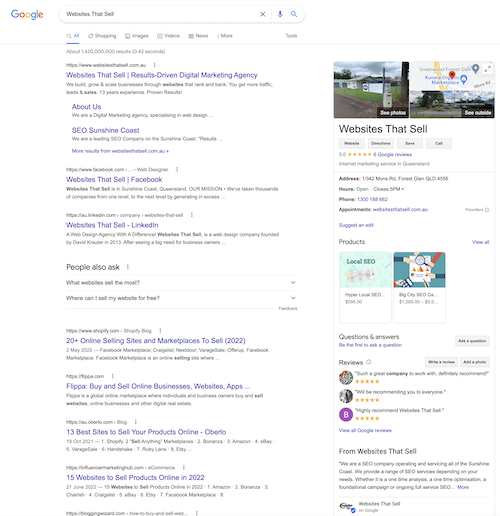Open search Tools
This screenshot has width=500, height=516.
(x=291, y=36)
